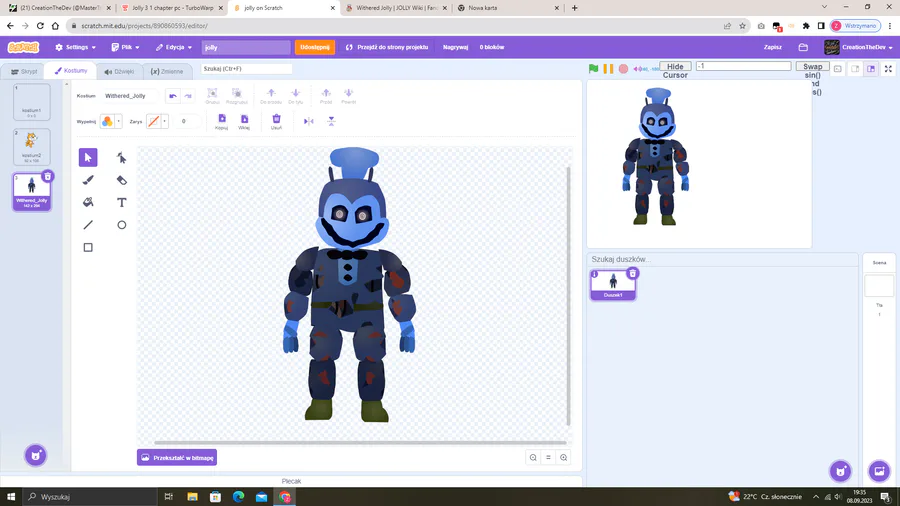Select the Fill bucket tool
The width and height of the screenshot is (900, 506).
pos(88,203)
